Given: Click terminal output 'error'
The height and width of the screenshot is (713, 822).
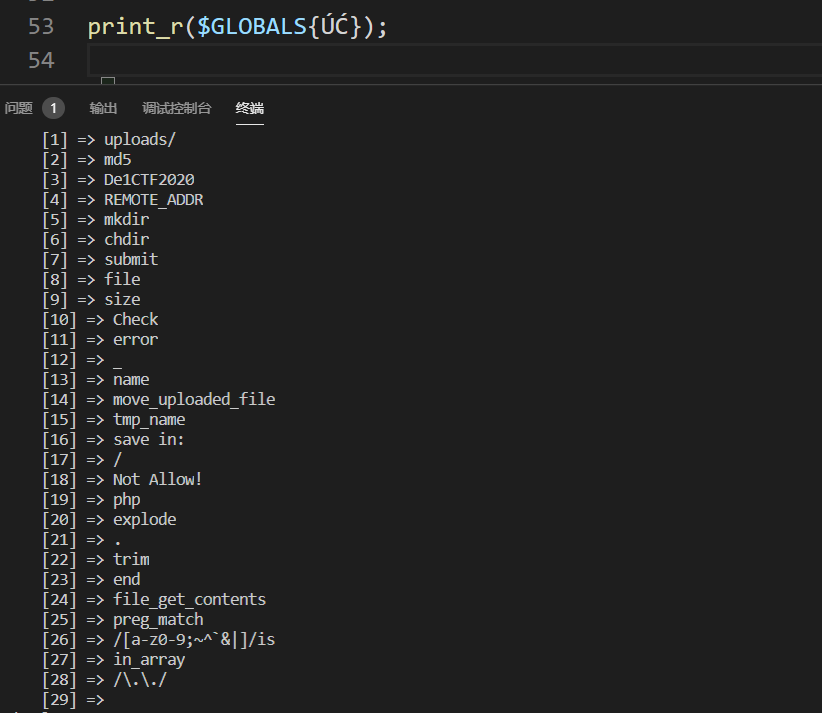Looking at the screenshot, I should click(135, 340).
